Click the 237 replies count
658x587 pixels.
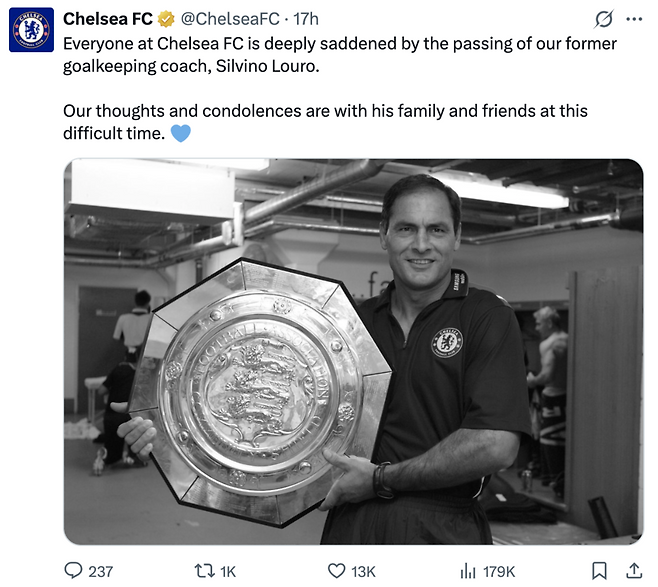(100, 572)
